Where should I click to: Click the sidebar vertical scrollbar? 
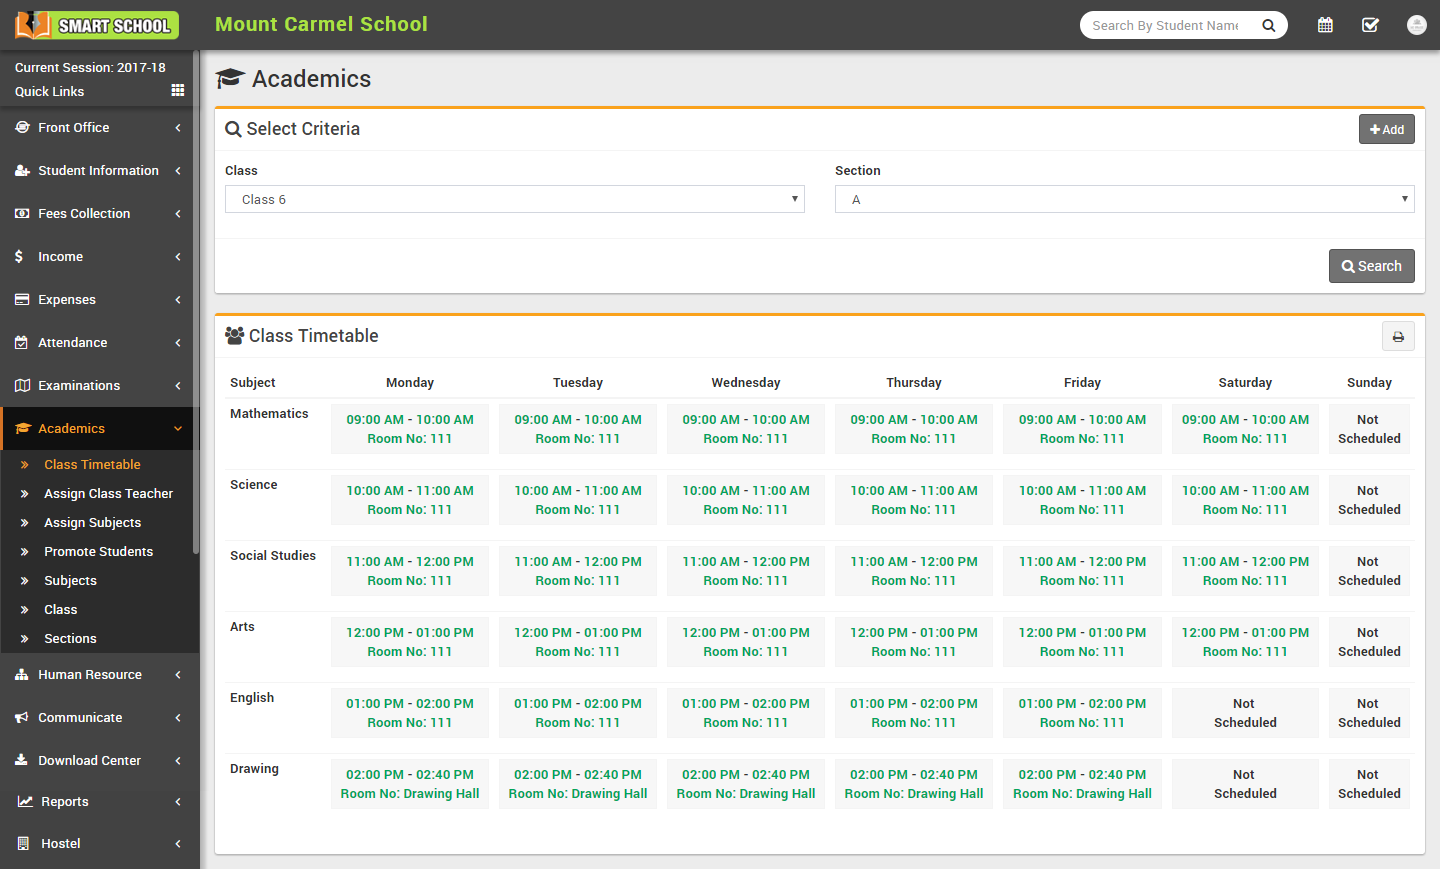[196, 300]
